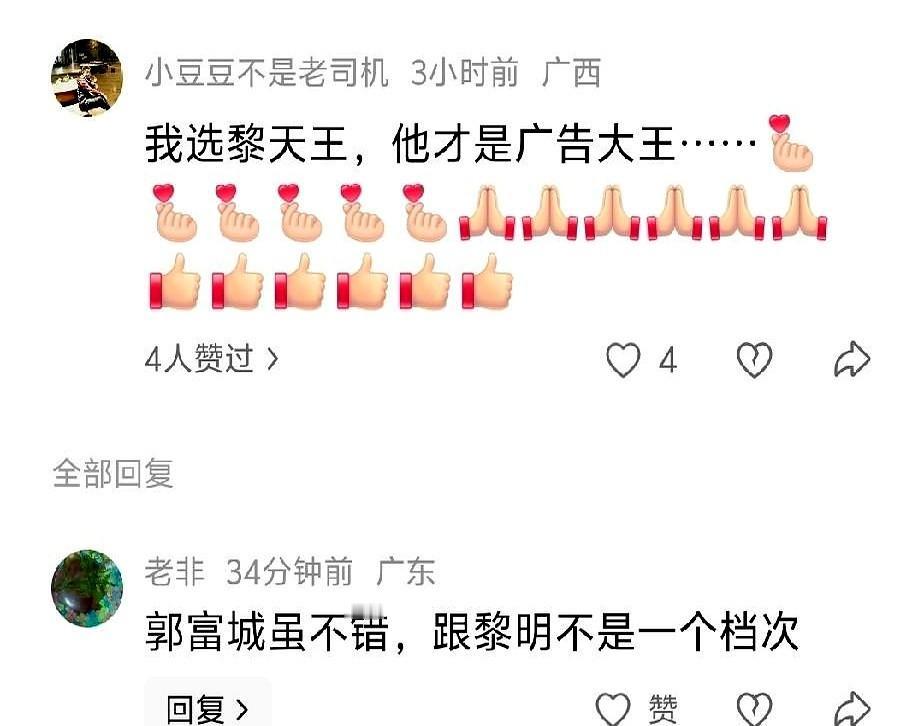Share 老非's reply via arrow icon
The height and width of the screenshot is (726, 922).
pyautogui.click(x=852, y=708)
